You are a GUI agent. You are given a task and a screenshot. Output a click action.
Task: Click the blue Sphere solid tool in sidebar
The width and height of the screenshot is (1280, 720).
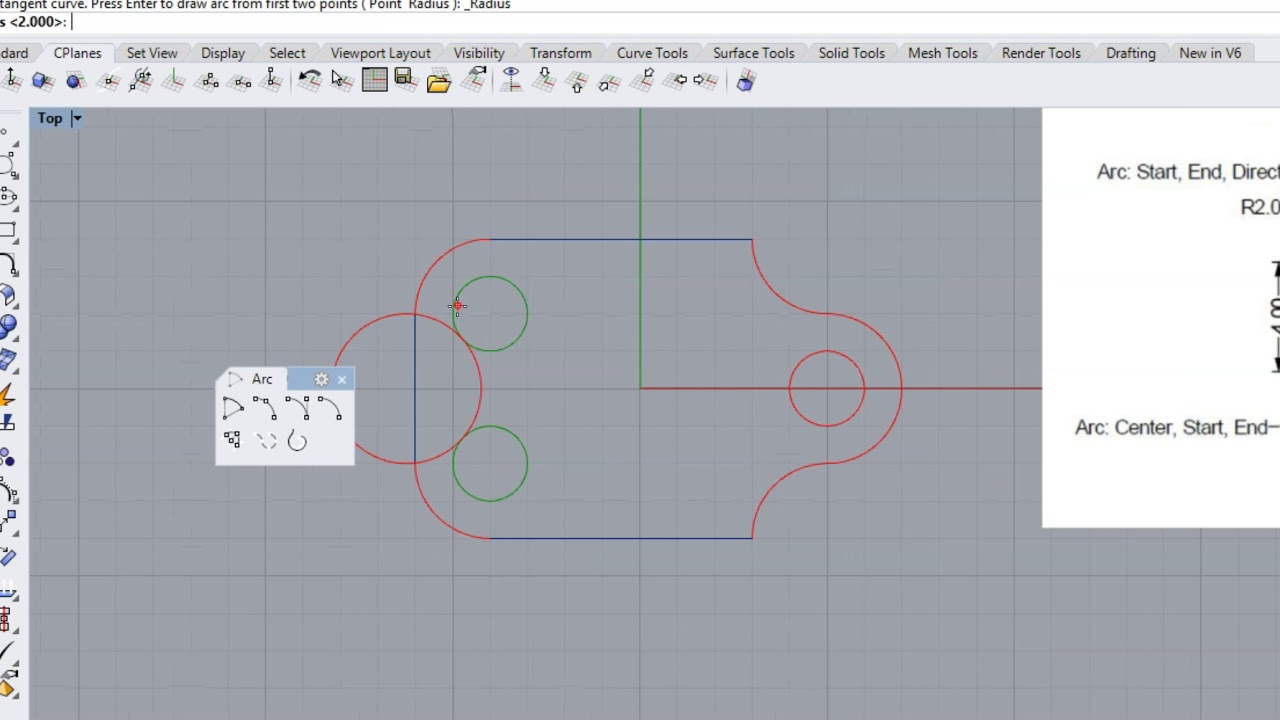(x=8, y=325)
